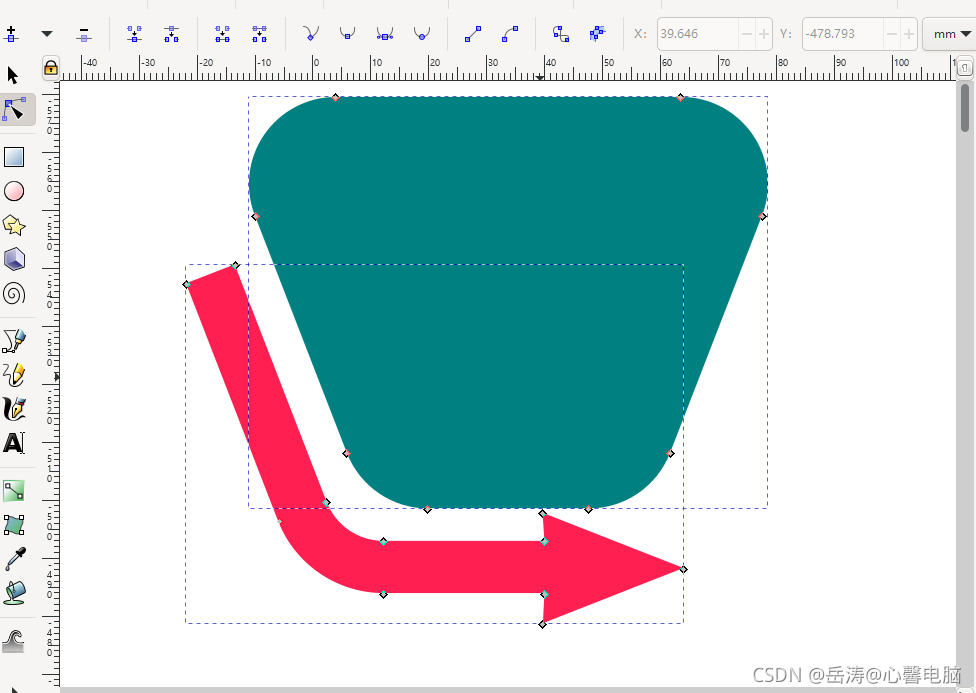Select the Ellipse tool
Screen dimensions: 976x693
[14, 191]
